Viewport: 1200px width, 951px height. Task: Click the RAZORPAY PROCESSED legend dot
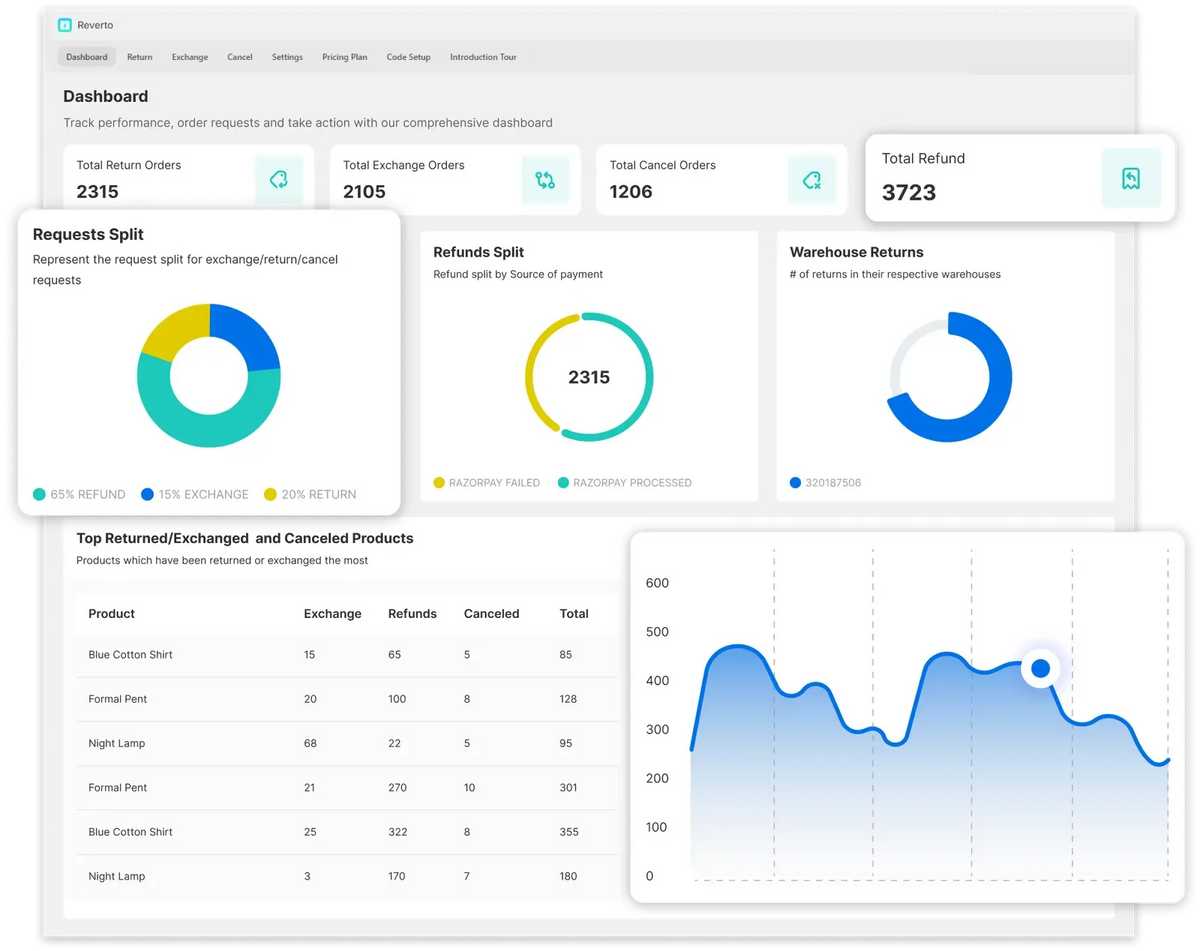coord(563,483)
